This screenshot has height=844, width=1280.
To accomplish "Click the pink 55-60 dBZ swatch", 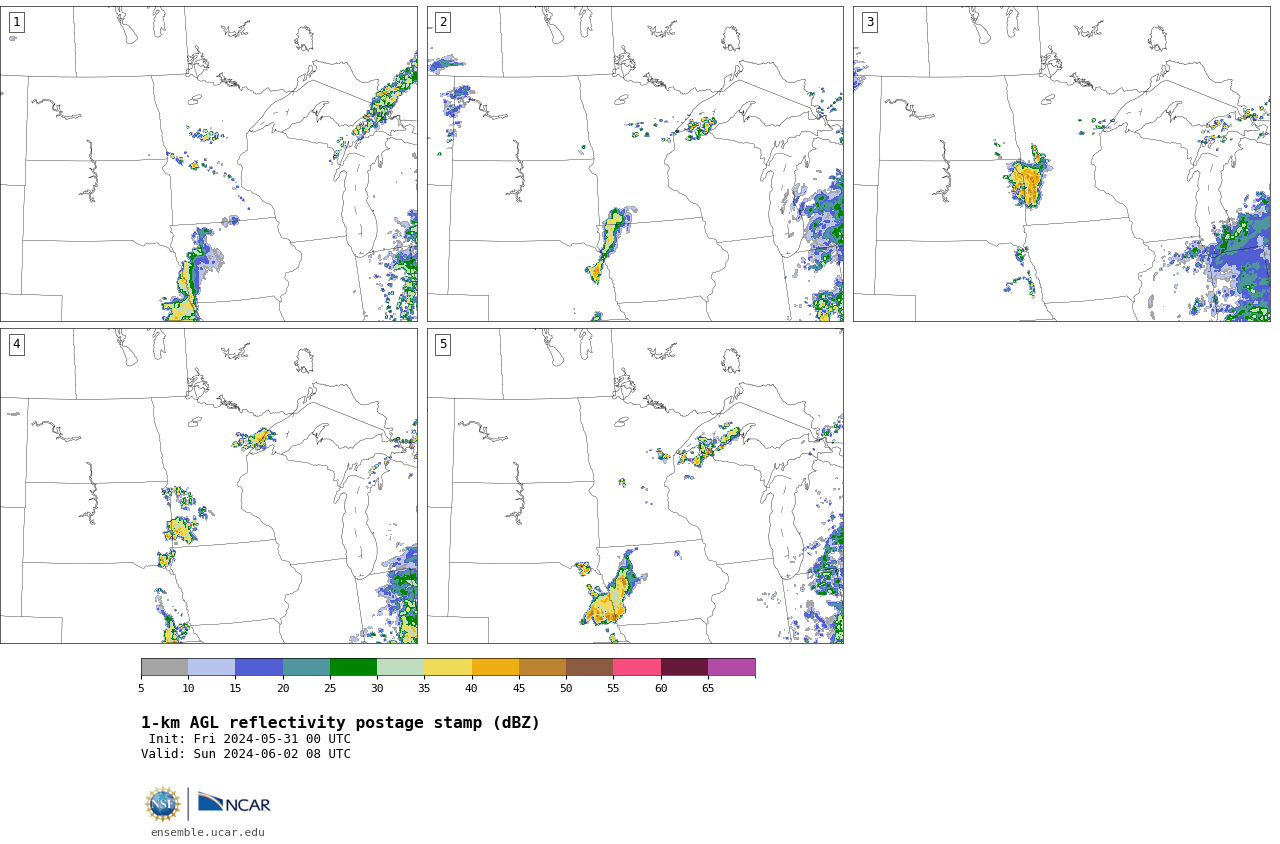I will [x=637, y=667].
